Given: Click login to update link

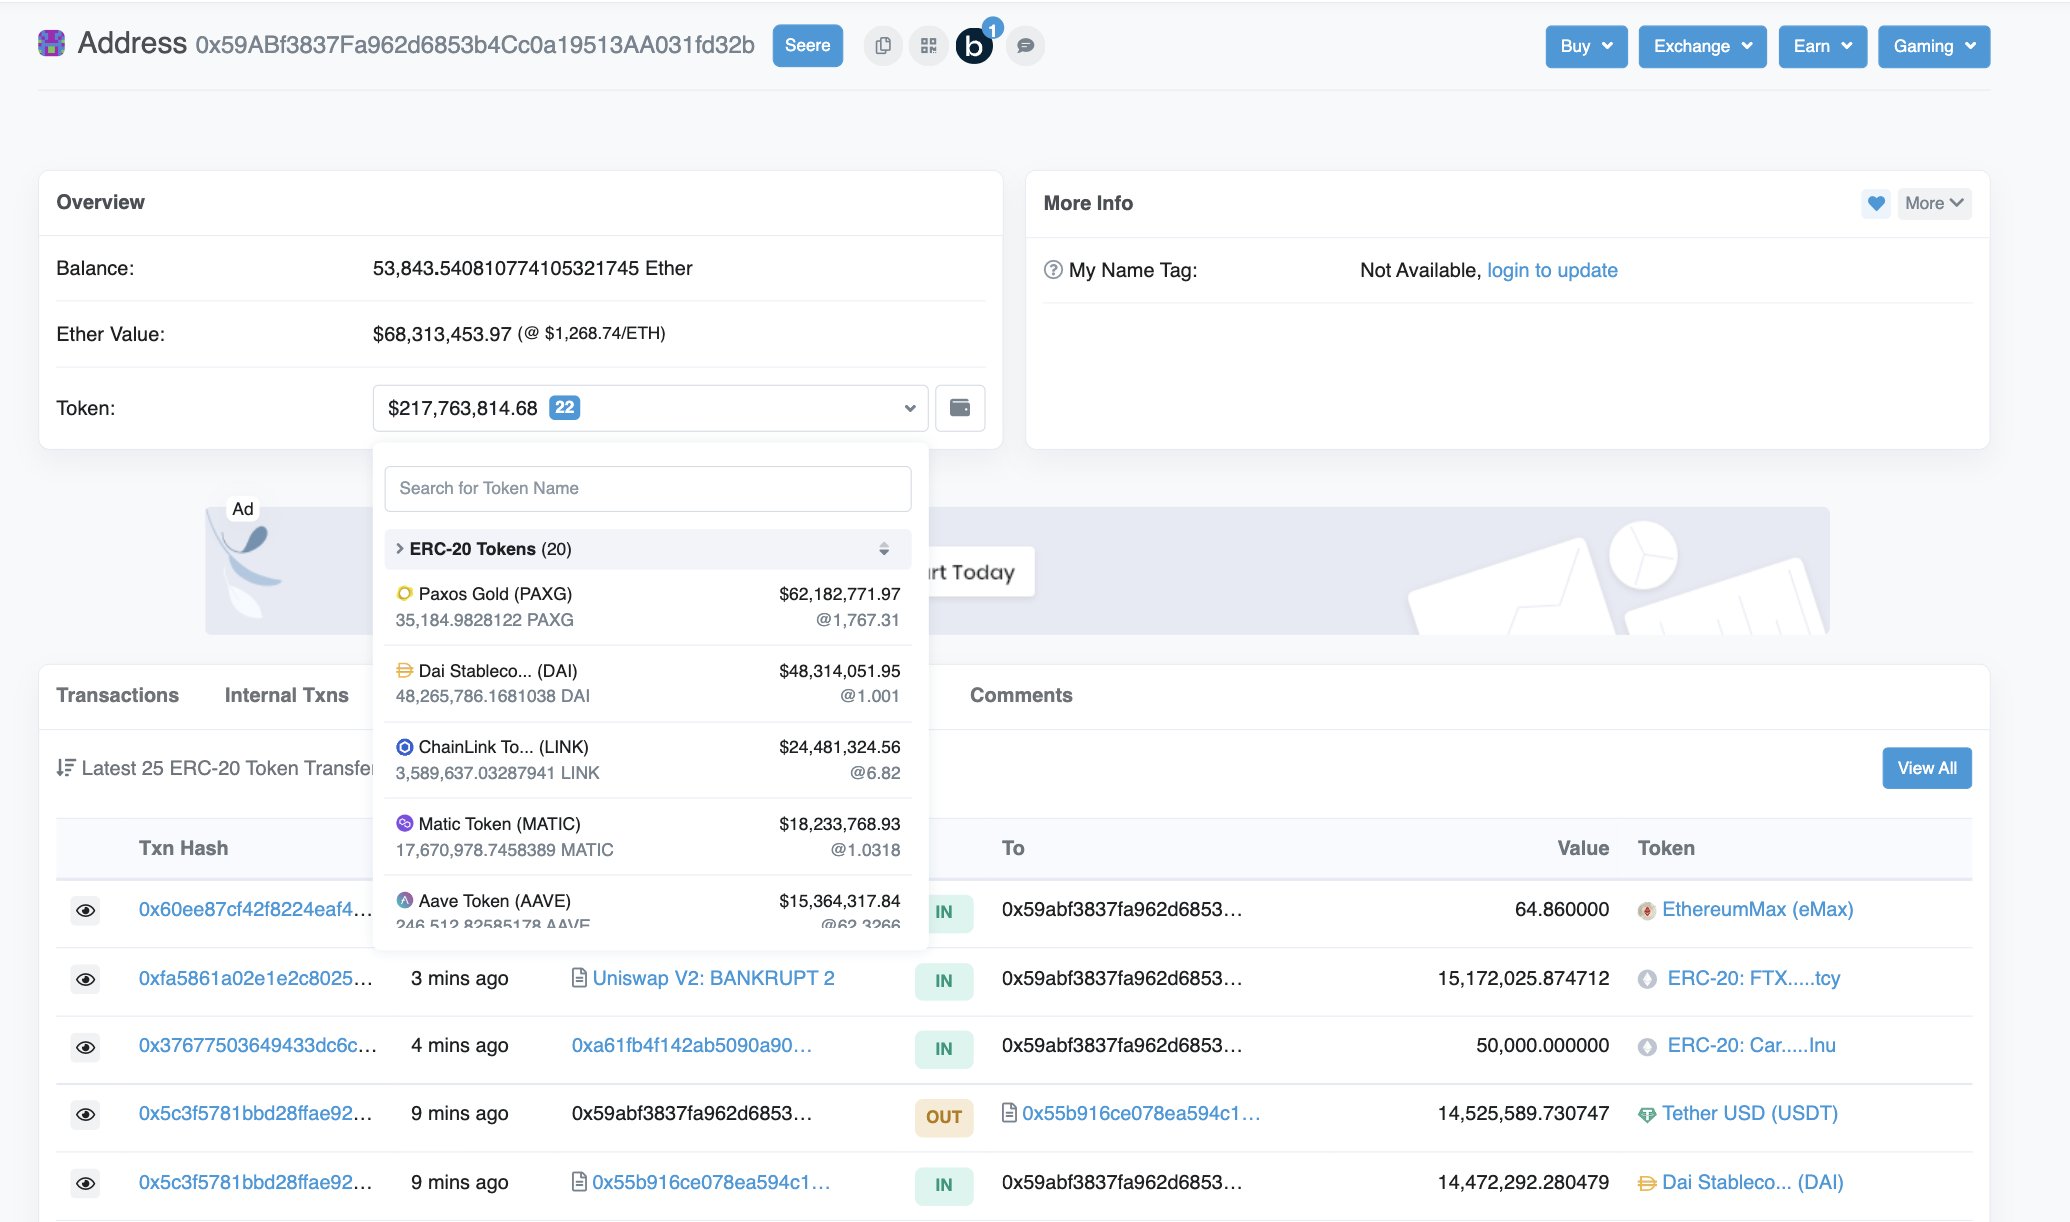Looking at the screenshot, I should [1552, 270].
